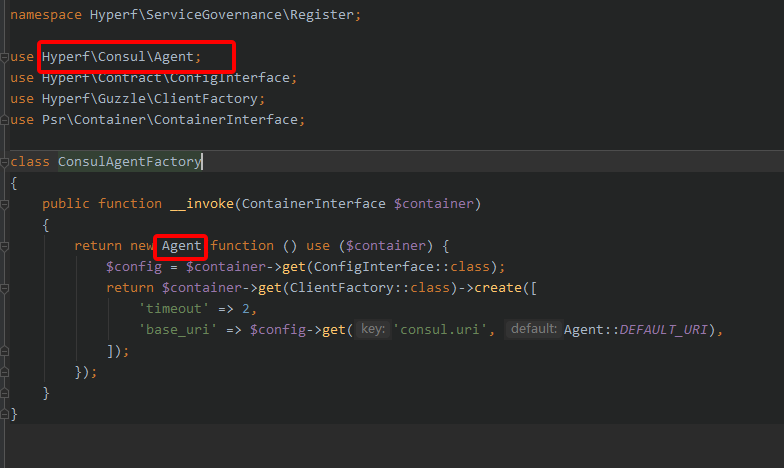The height and width of the screenshot is (468, 784).
Task: Click '$container' parameter in __invoke signature
Action: (x=434, y=204)
